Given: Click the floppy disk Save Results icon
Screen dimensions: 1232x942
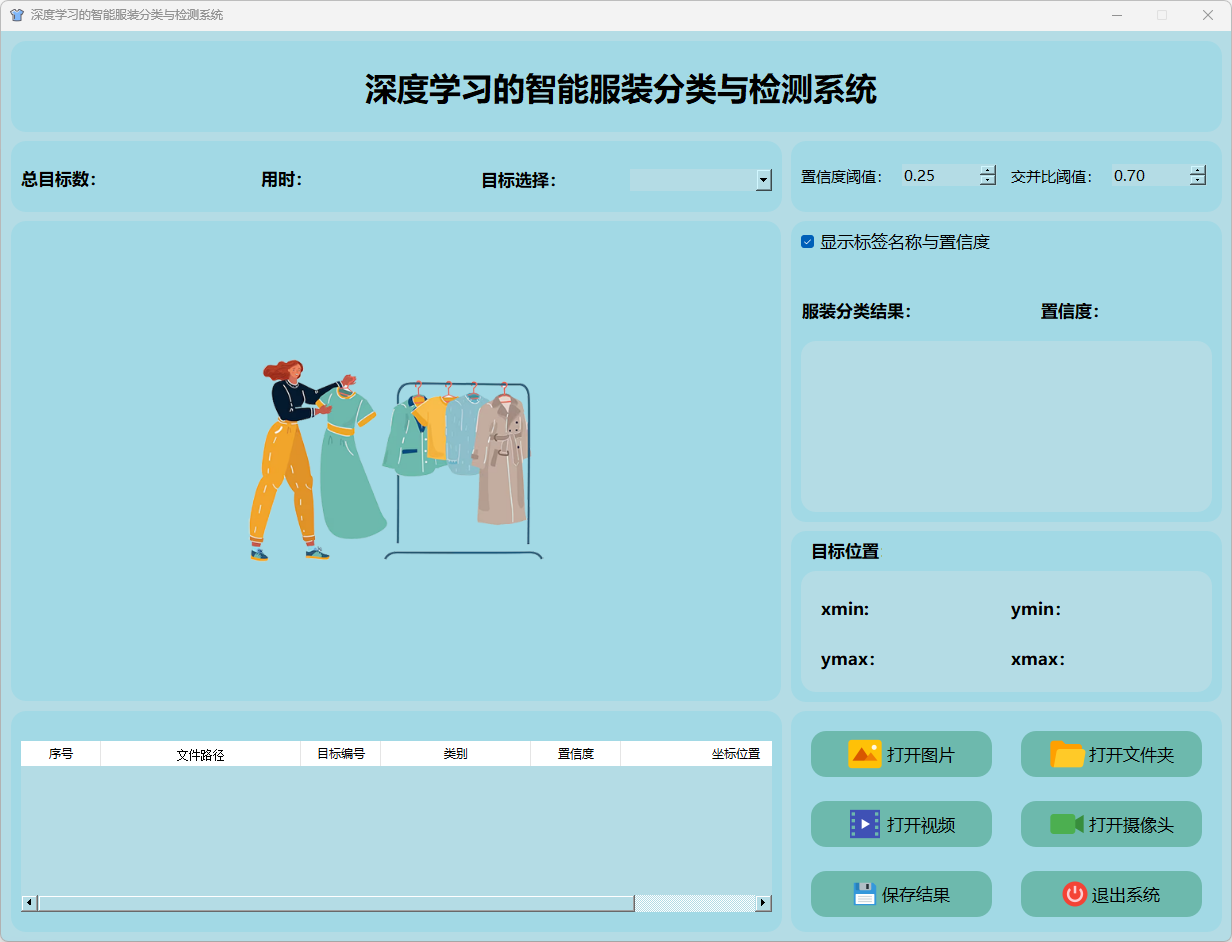Looking at the screenshot, I should (x=864, y=894).
